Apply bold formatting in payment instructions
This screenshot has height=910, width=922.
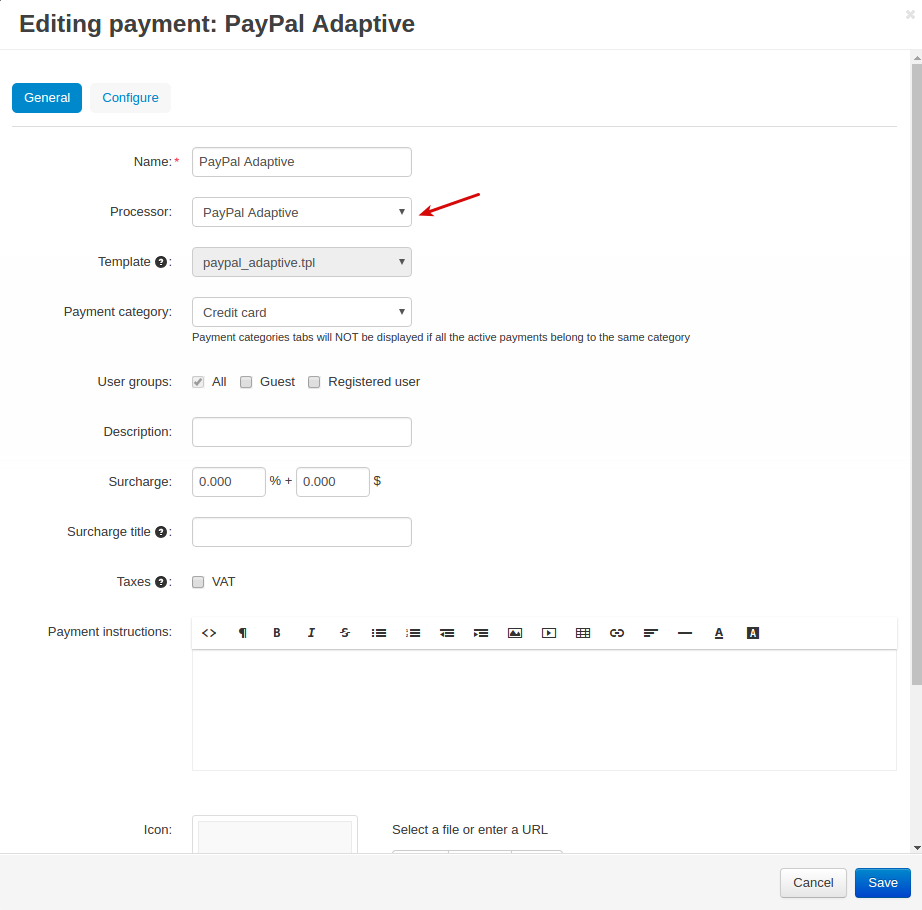click(277, 633)
